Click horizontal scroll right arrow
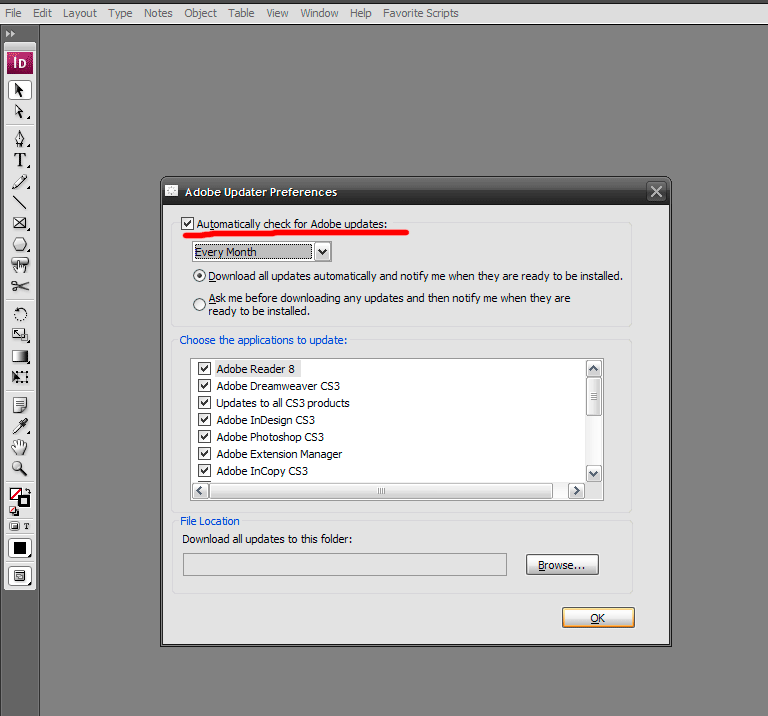This screenshot has width=768, height=716. (576, 491)
